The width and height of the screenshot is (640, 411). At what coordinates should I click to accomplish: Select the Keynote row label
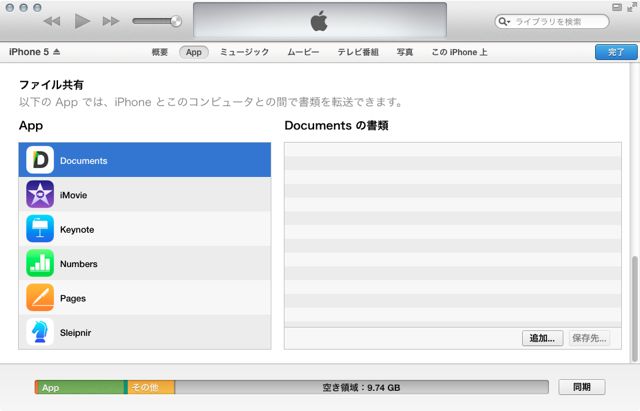click(x=77, y=229)
